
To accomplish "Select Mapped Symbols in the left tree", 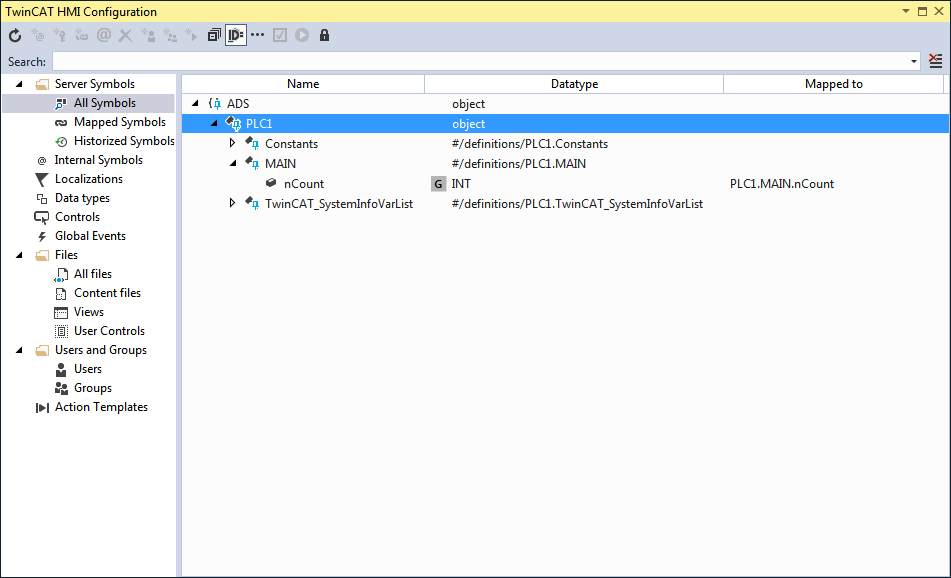I will pyautogui.click(x=119, y=123).
